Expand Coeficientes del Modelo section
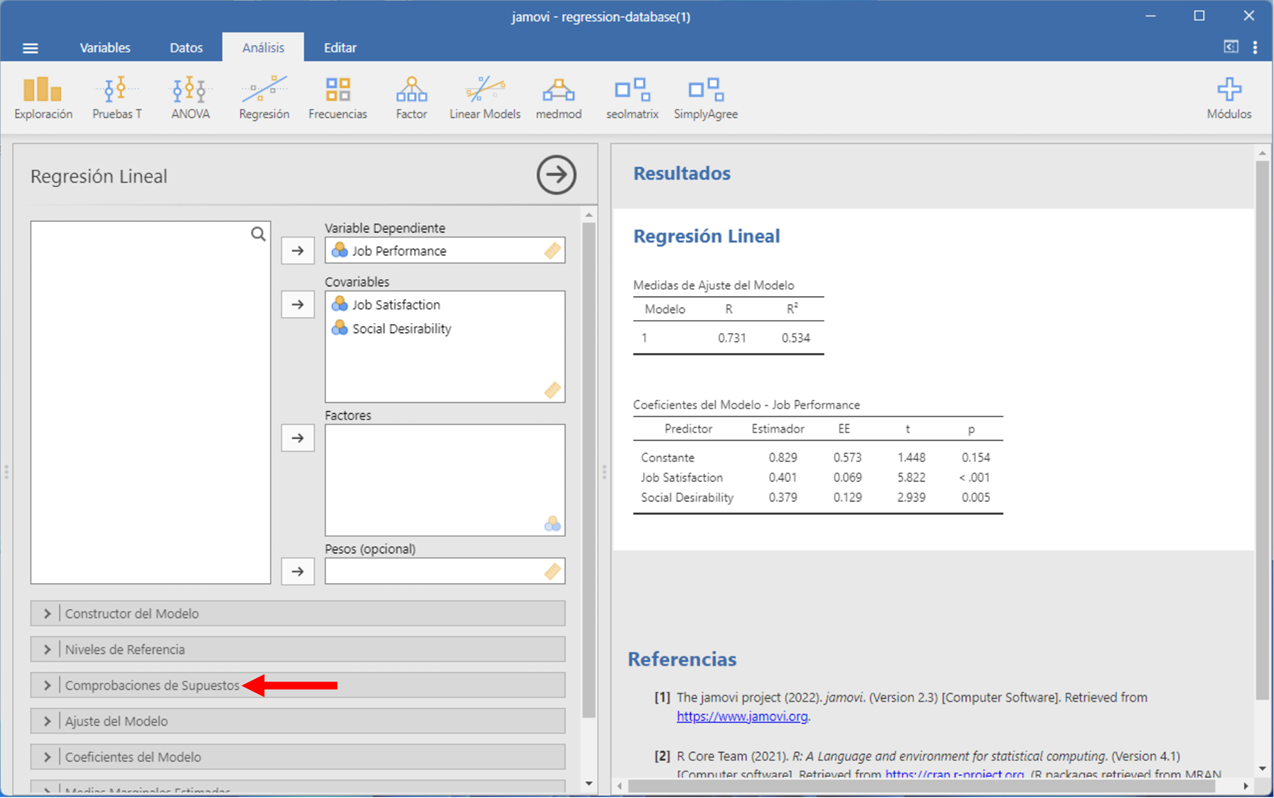The height and width of the screenshot is (798, 1274). point(133,758)
